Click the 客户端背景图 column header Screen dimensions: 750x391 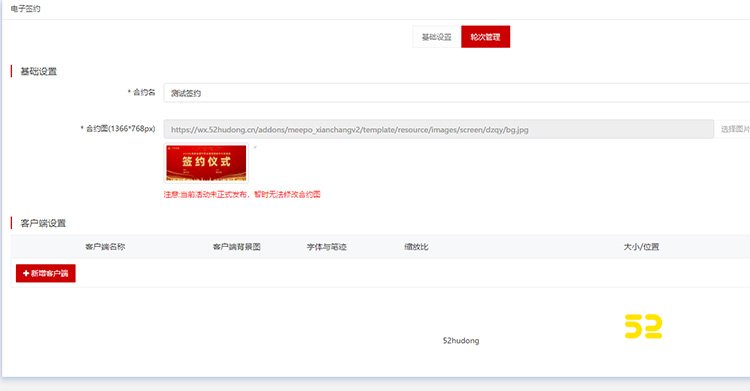tap(237, 247)
